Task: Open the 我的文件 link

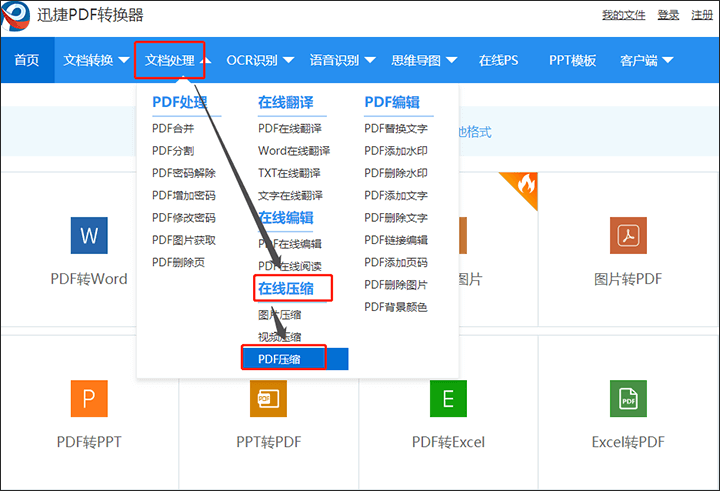Action: [624, 15]
